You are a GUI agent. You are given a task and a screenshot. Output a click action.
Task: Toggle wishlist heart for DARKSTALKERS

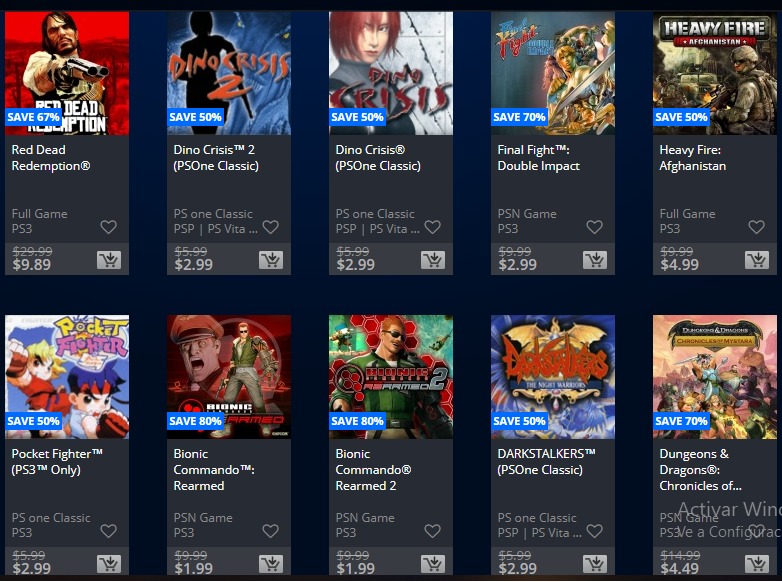[x=594, y=531]
